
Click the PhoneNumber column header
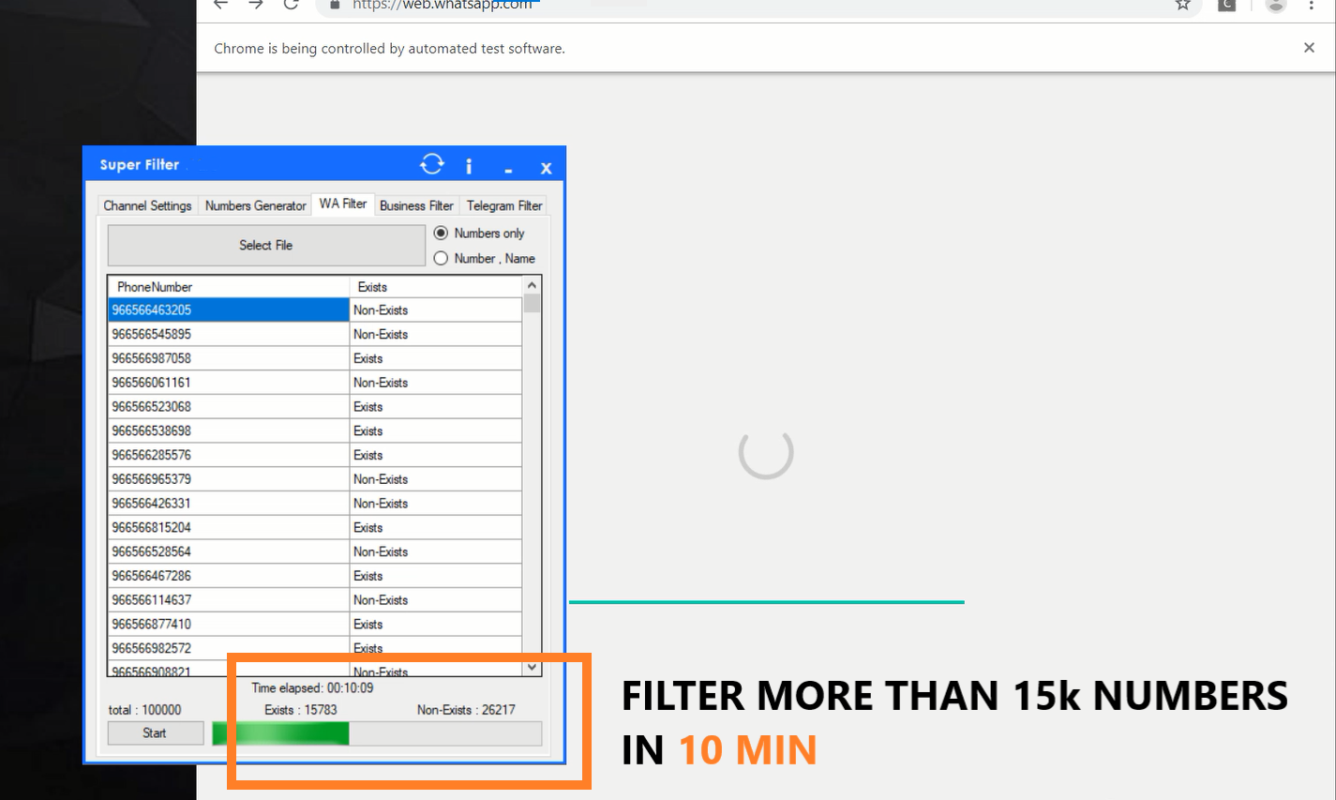[x=229, y=287]
